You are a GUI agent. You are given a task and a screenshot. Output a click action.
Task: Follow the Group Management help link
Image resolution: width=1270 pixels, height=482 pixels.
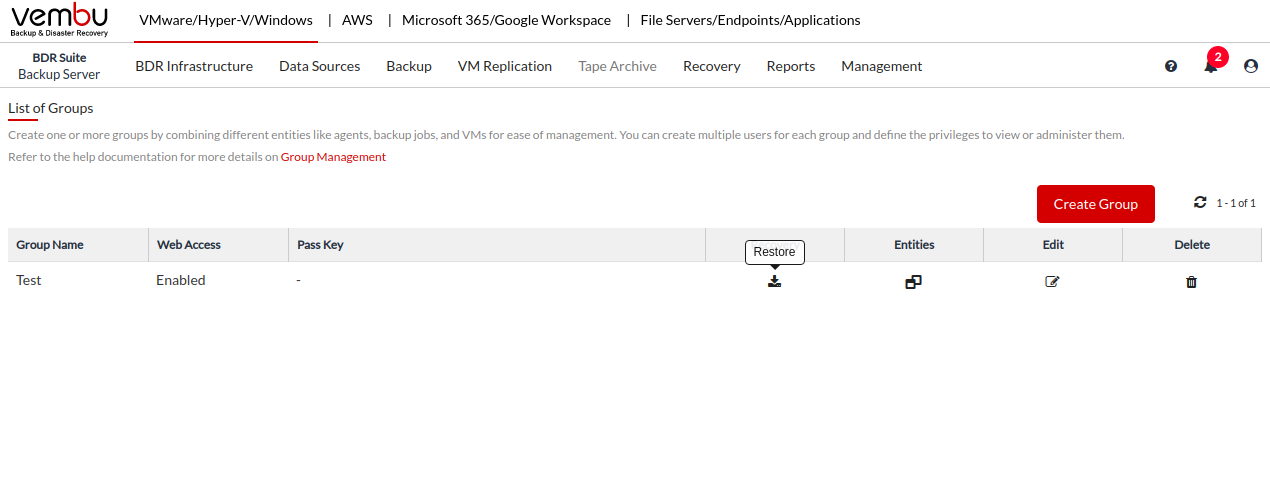(333, 157)
